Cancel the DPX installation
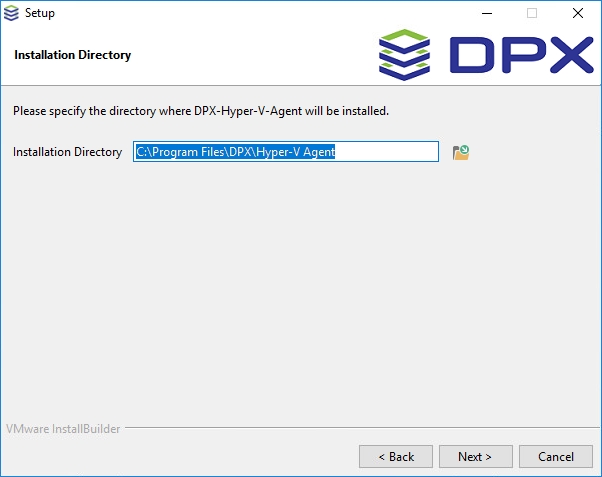Screen dimensions: 602x477 click(x=556, y=456)
